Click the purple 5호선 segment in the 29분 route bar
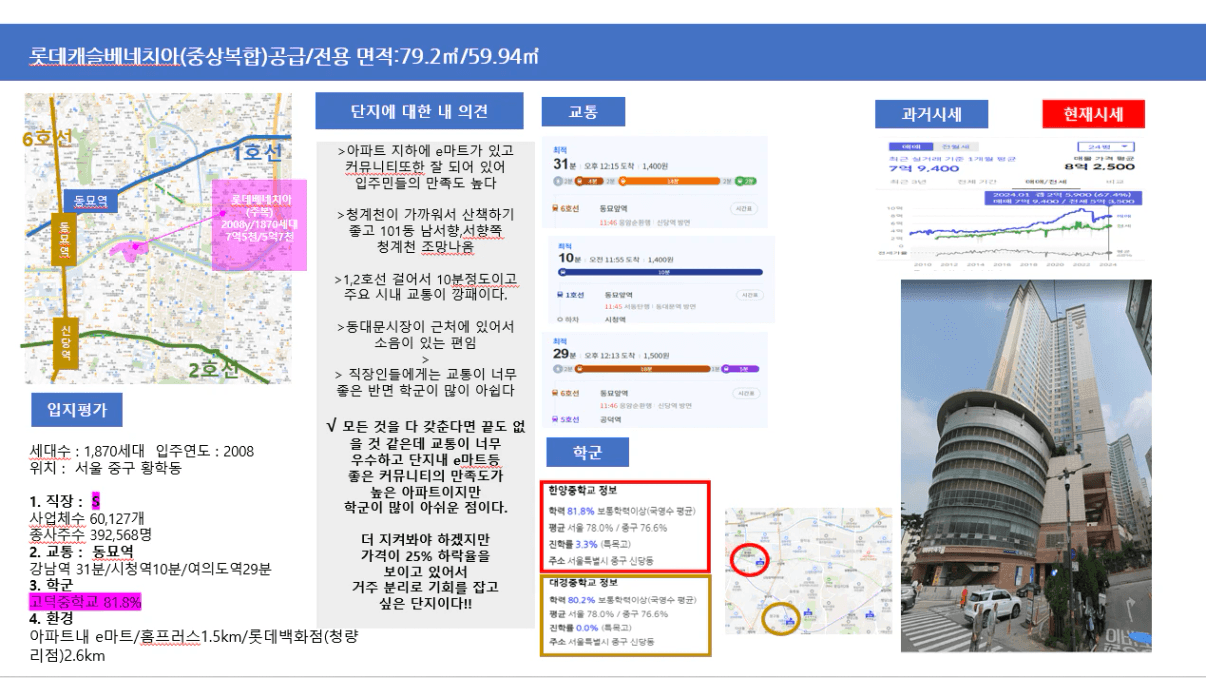Viewport: 1206px width, 678px height. tap(740, 369)
